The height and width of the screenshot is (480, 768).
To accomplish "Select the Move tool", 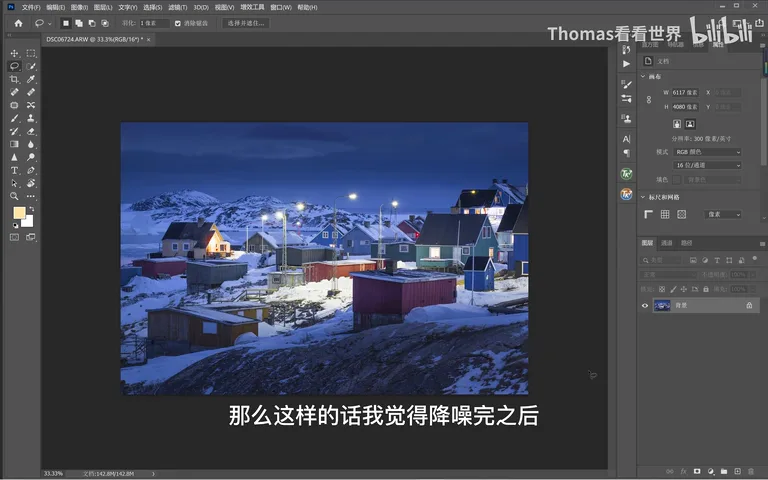I will point(14,53).
